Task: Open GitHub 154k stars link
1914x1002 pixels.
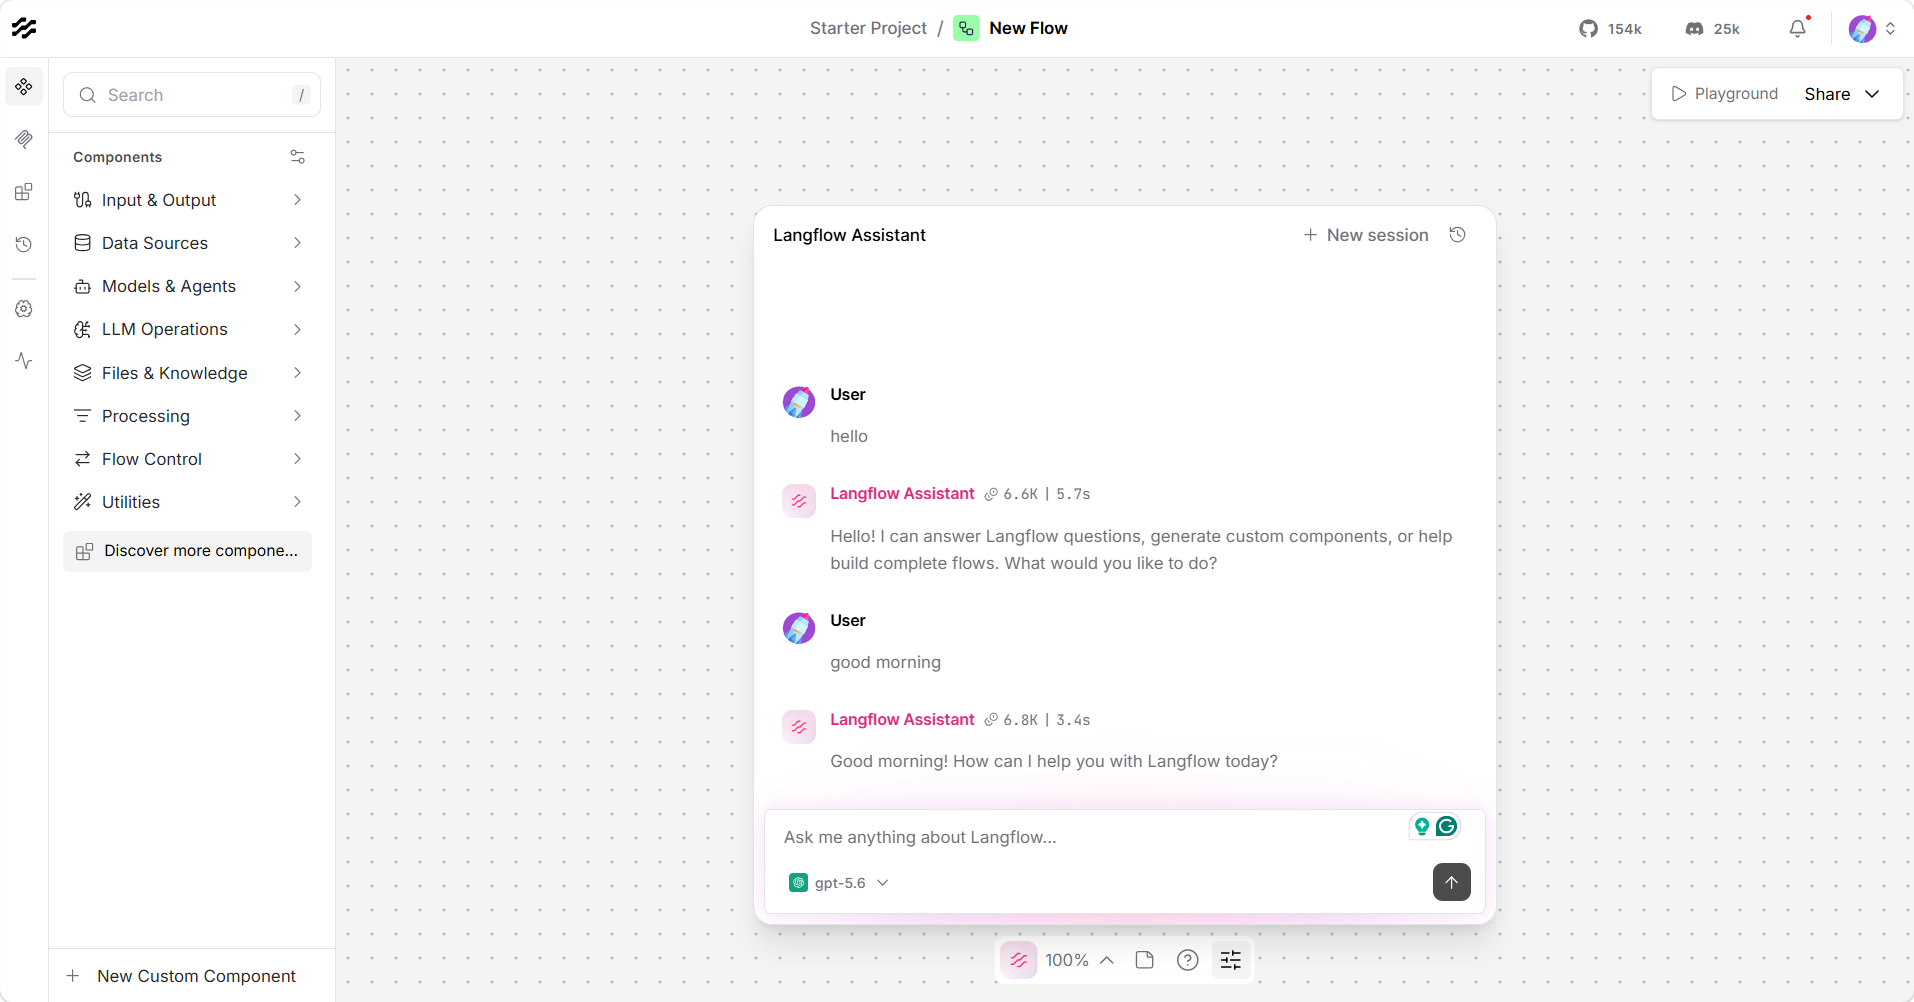Action: 1610,29
